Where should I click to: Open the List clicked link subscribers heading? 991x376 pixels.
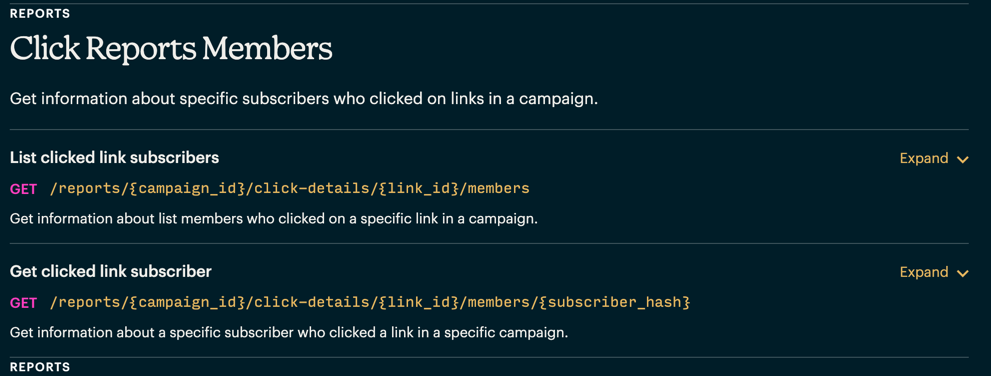114,157
